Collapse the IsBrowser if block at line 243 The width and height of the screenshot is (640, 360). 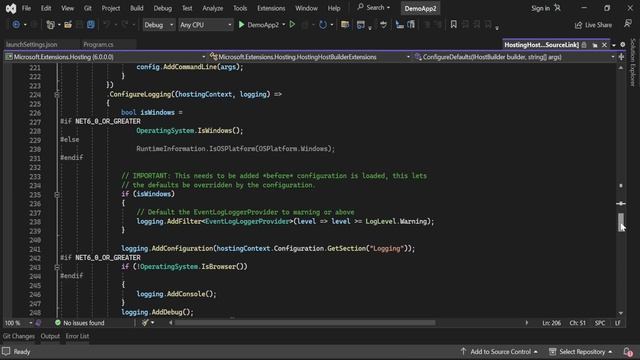point(57,267)
